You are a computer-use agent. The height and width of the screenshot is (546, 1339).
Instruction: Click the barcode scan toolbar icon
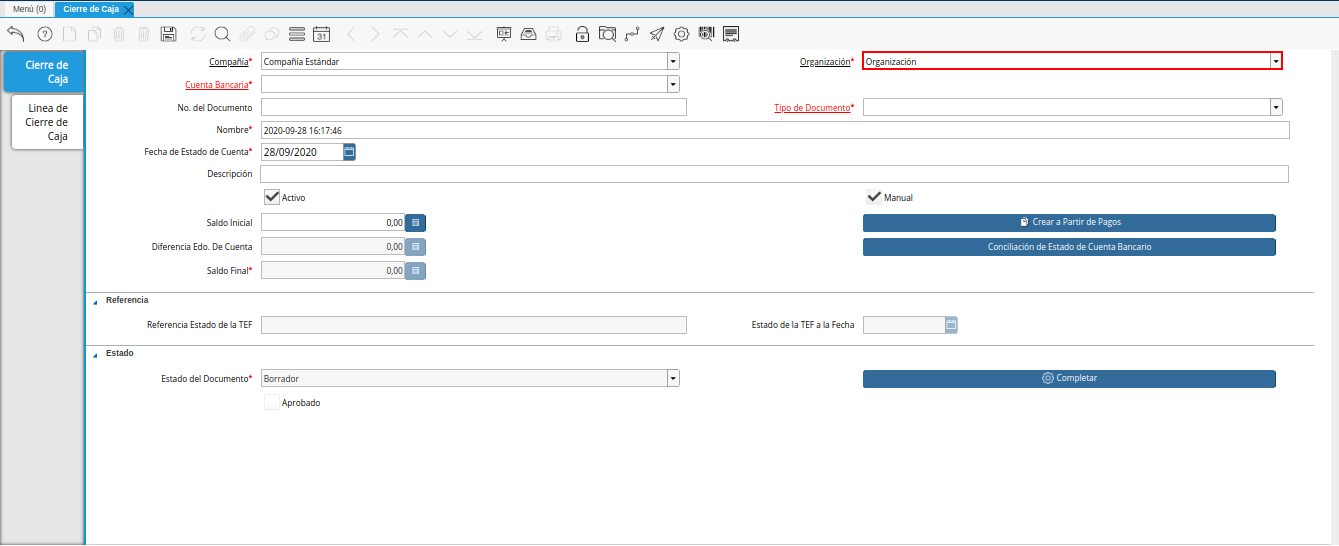pyautogui.click(x=706, y=34)
